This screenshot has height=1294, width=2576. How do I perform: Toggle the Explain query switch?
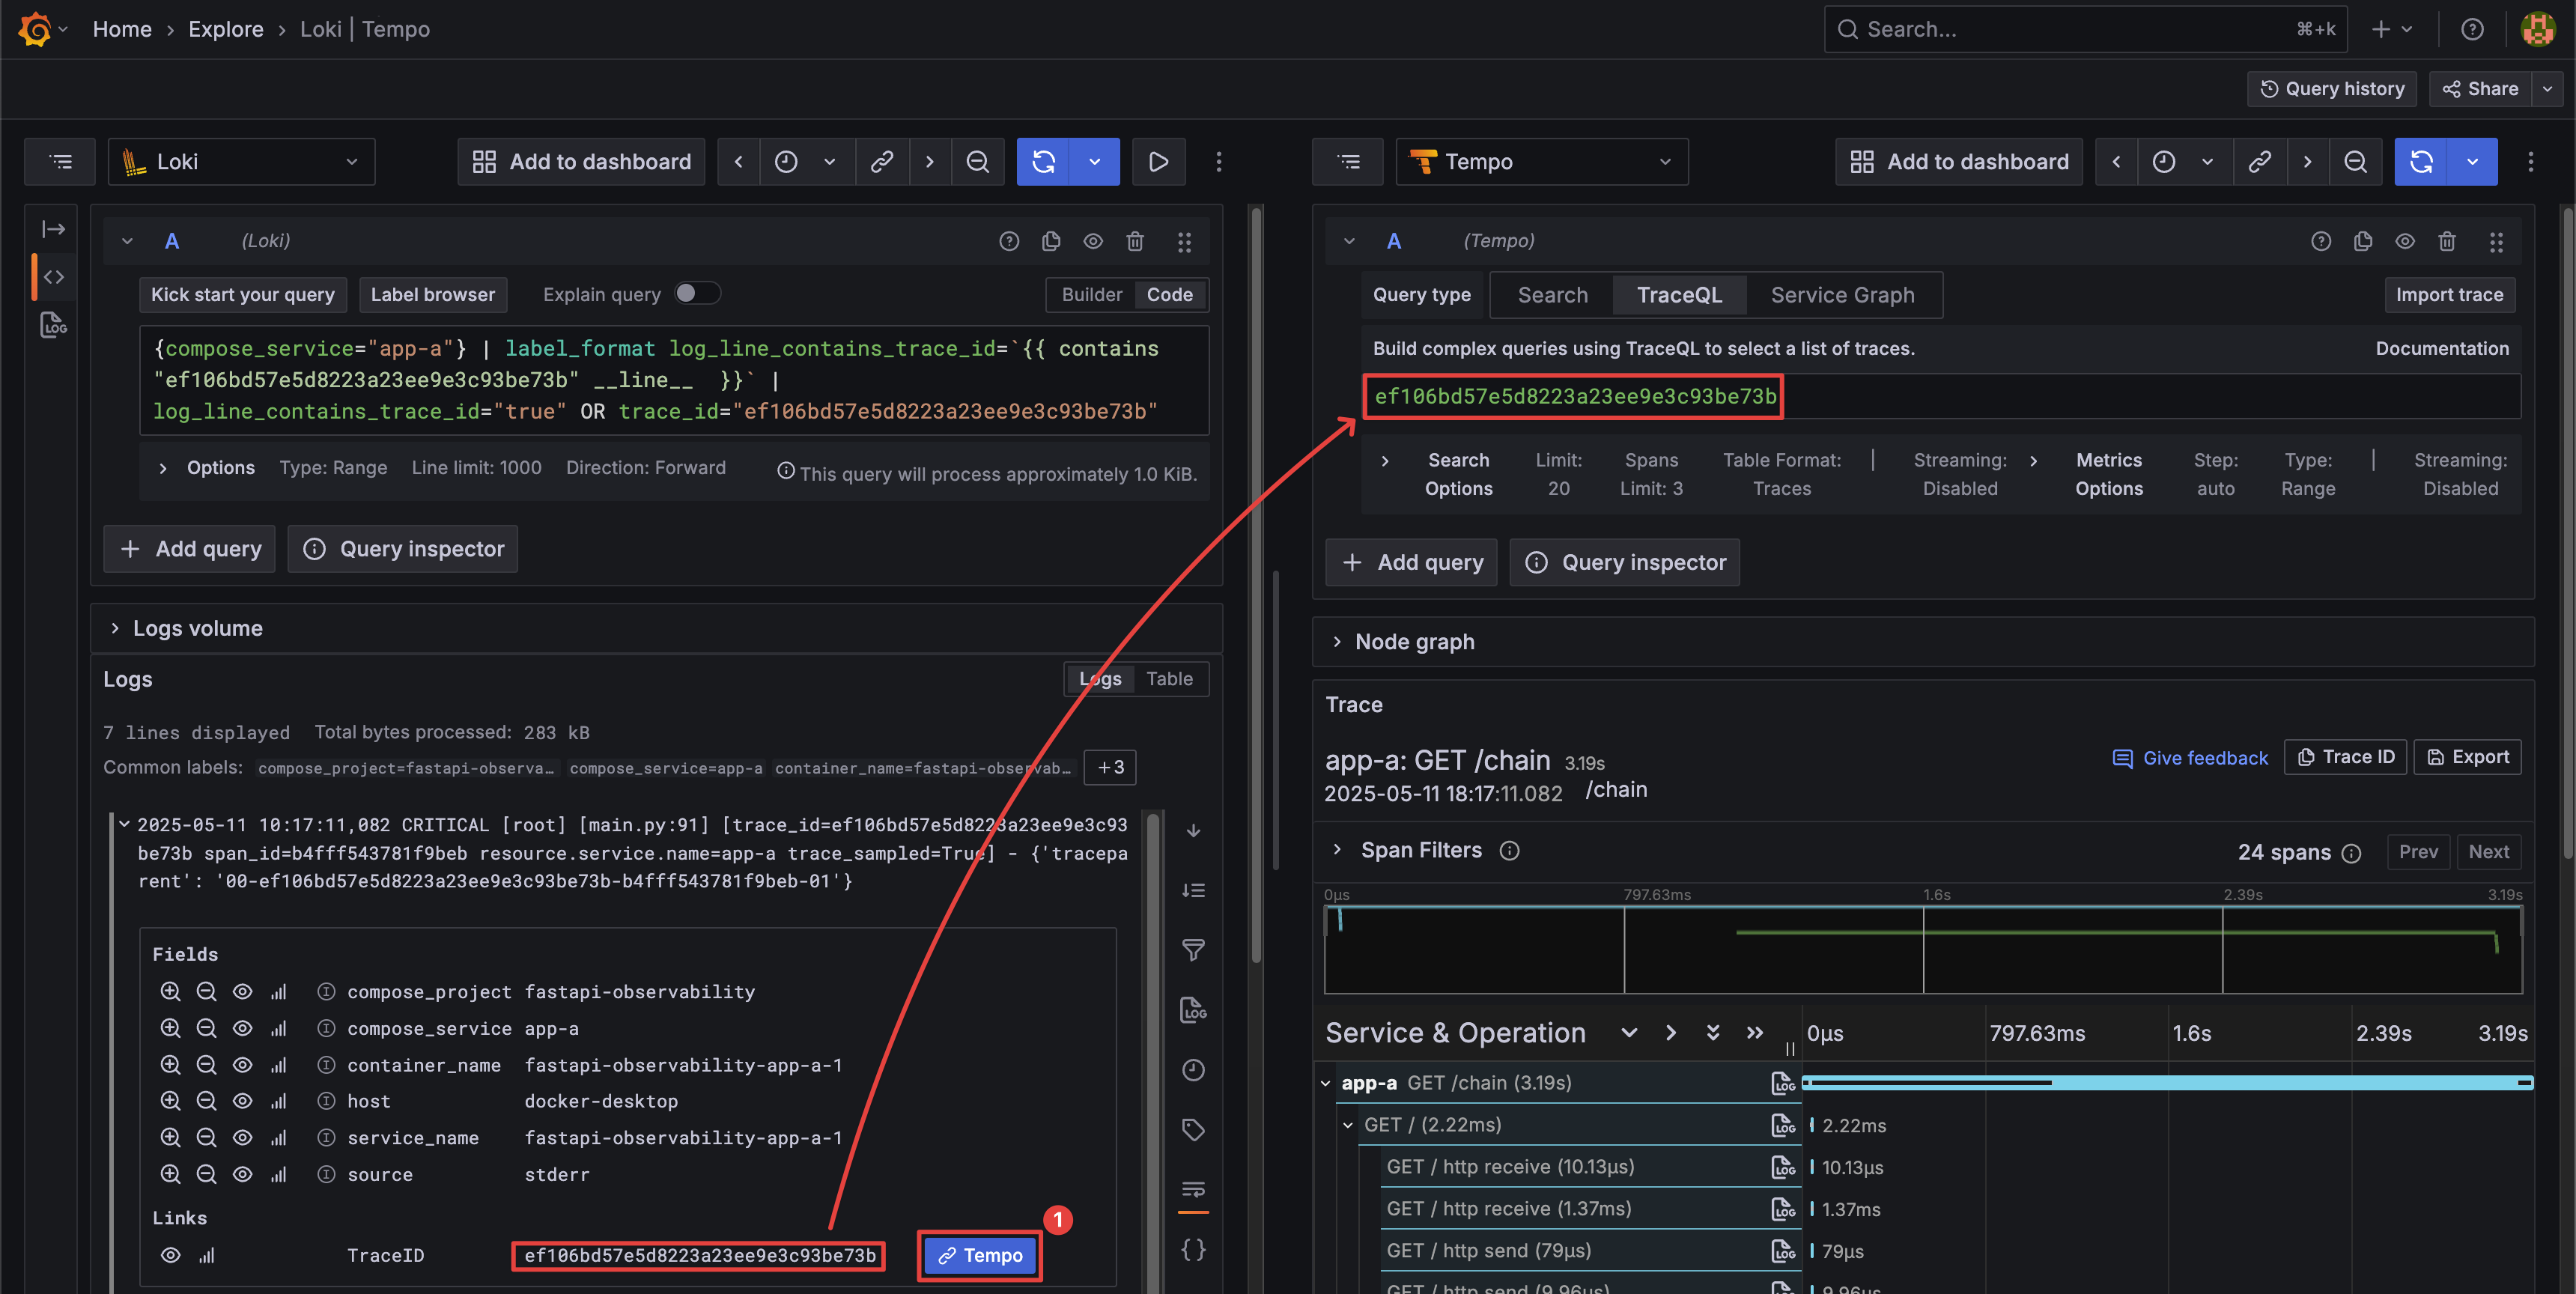(697, 294)
